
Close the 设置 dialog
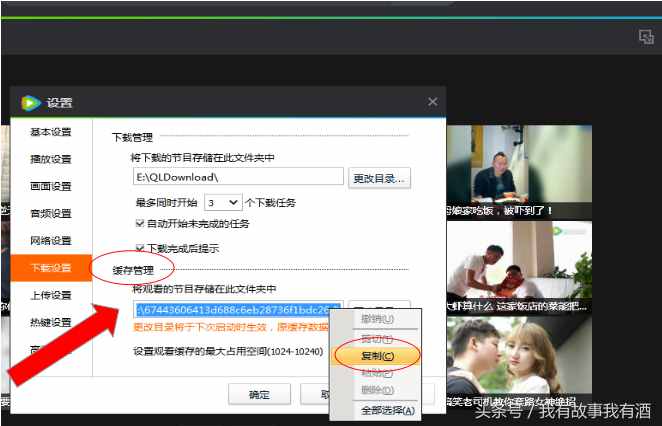(x=432, y=102)
